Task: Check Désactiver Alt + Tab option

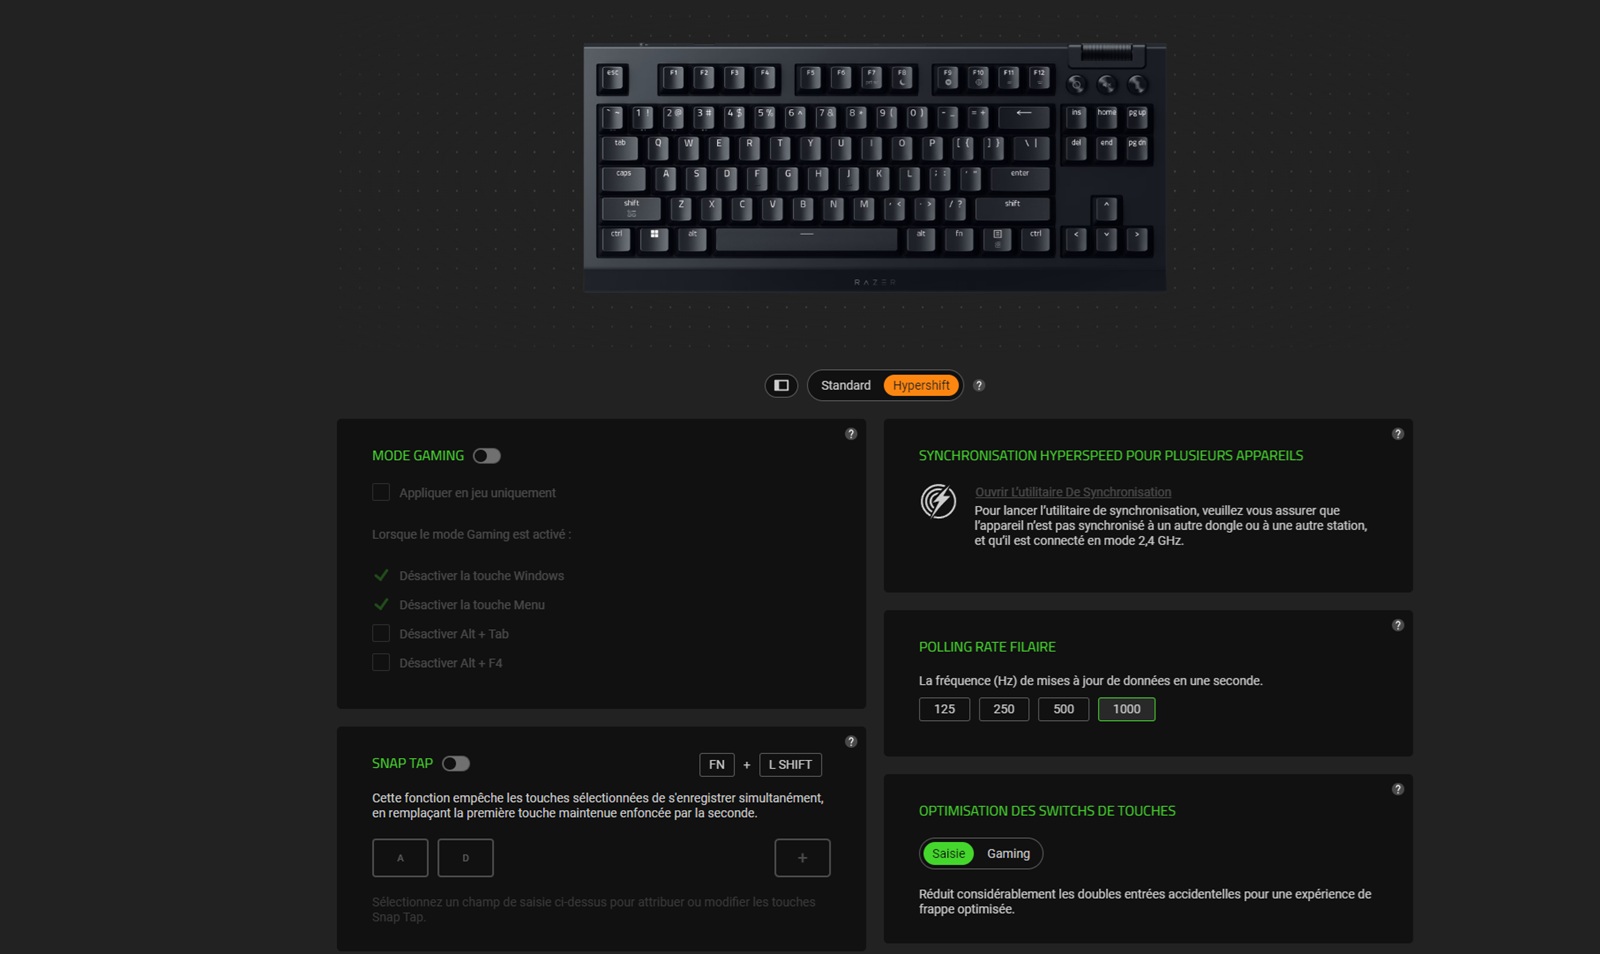Action: click(x=381, y=633)
